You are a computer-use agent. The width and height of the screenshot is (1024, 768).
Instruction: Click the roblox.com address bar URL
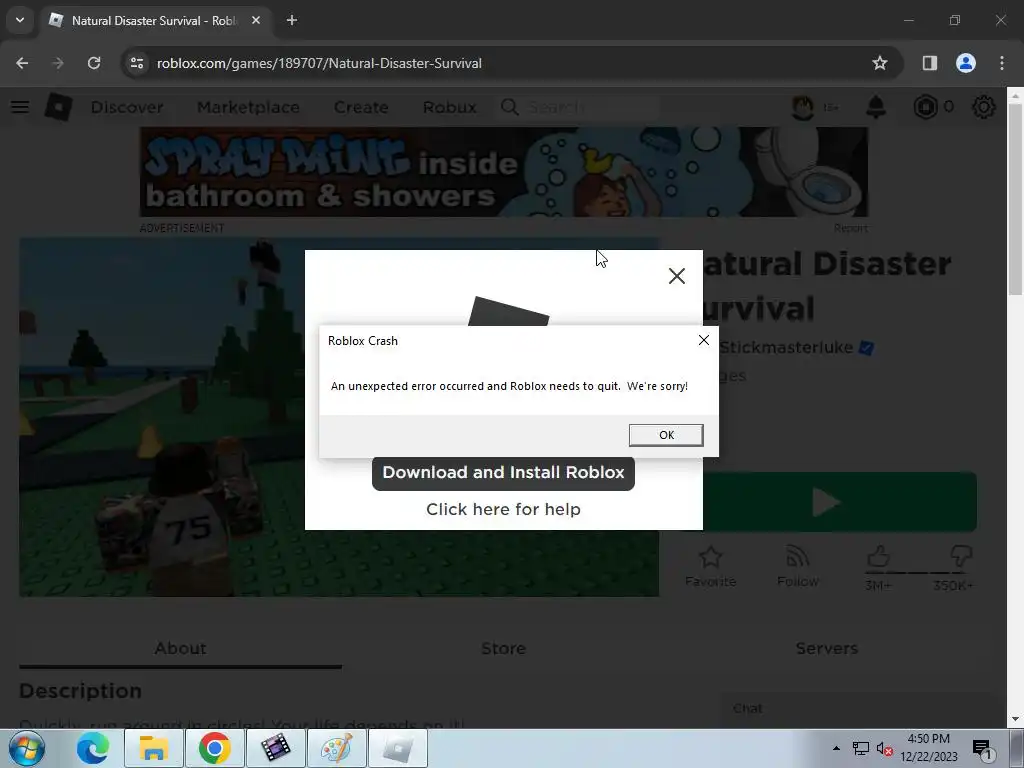(319, 63)
